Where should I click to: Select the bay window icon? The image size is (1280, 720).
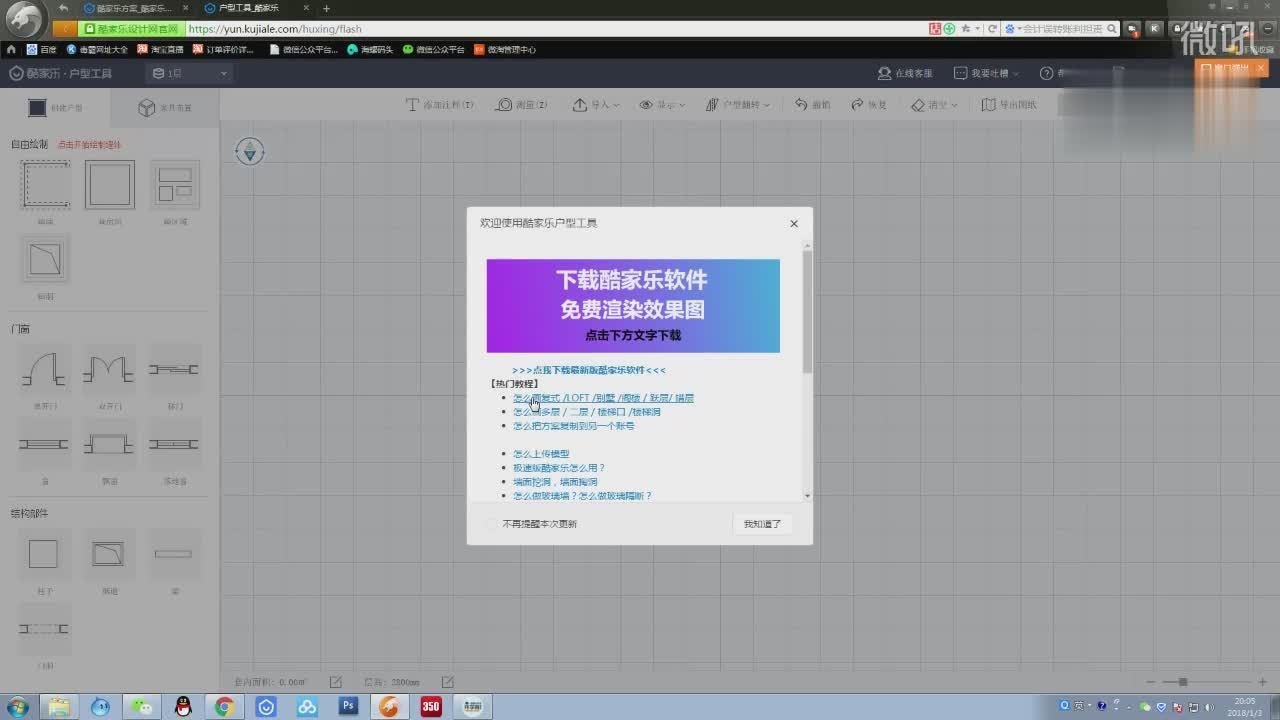(109, 444)
